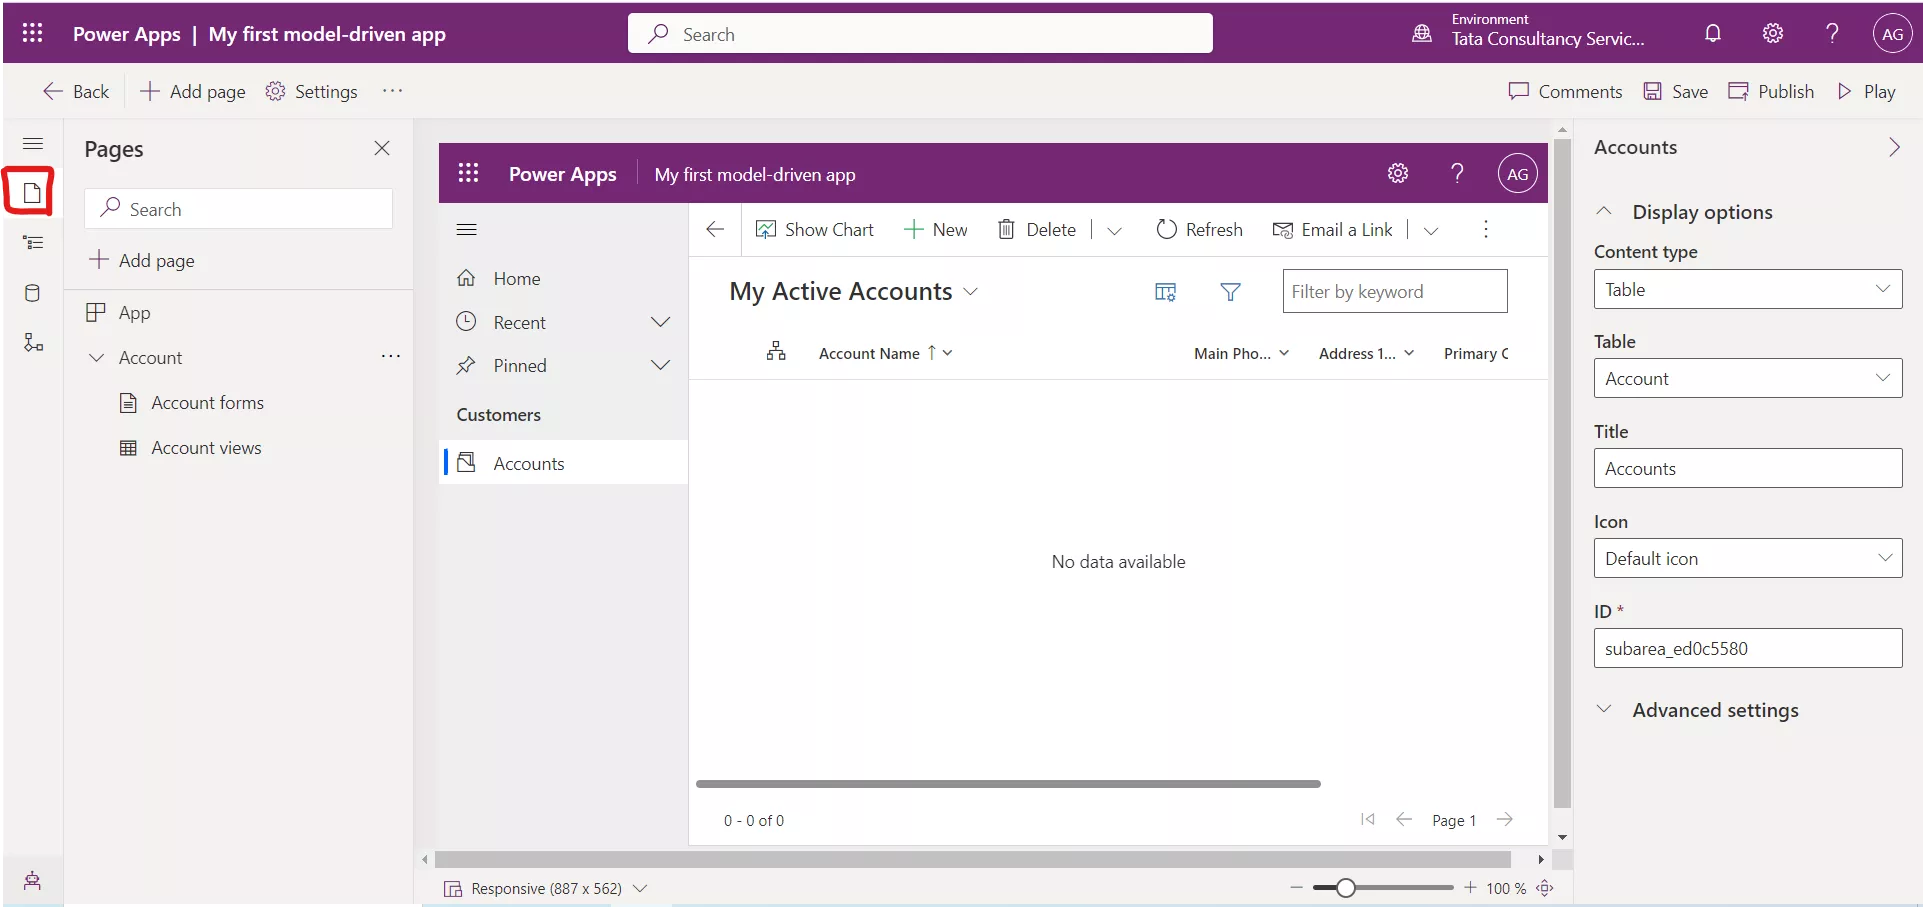This screenshot has height=907, width=1923.
Task: Open the Navigation sidebar icon
Action: point(32,242)
